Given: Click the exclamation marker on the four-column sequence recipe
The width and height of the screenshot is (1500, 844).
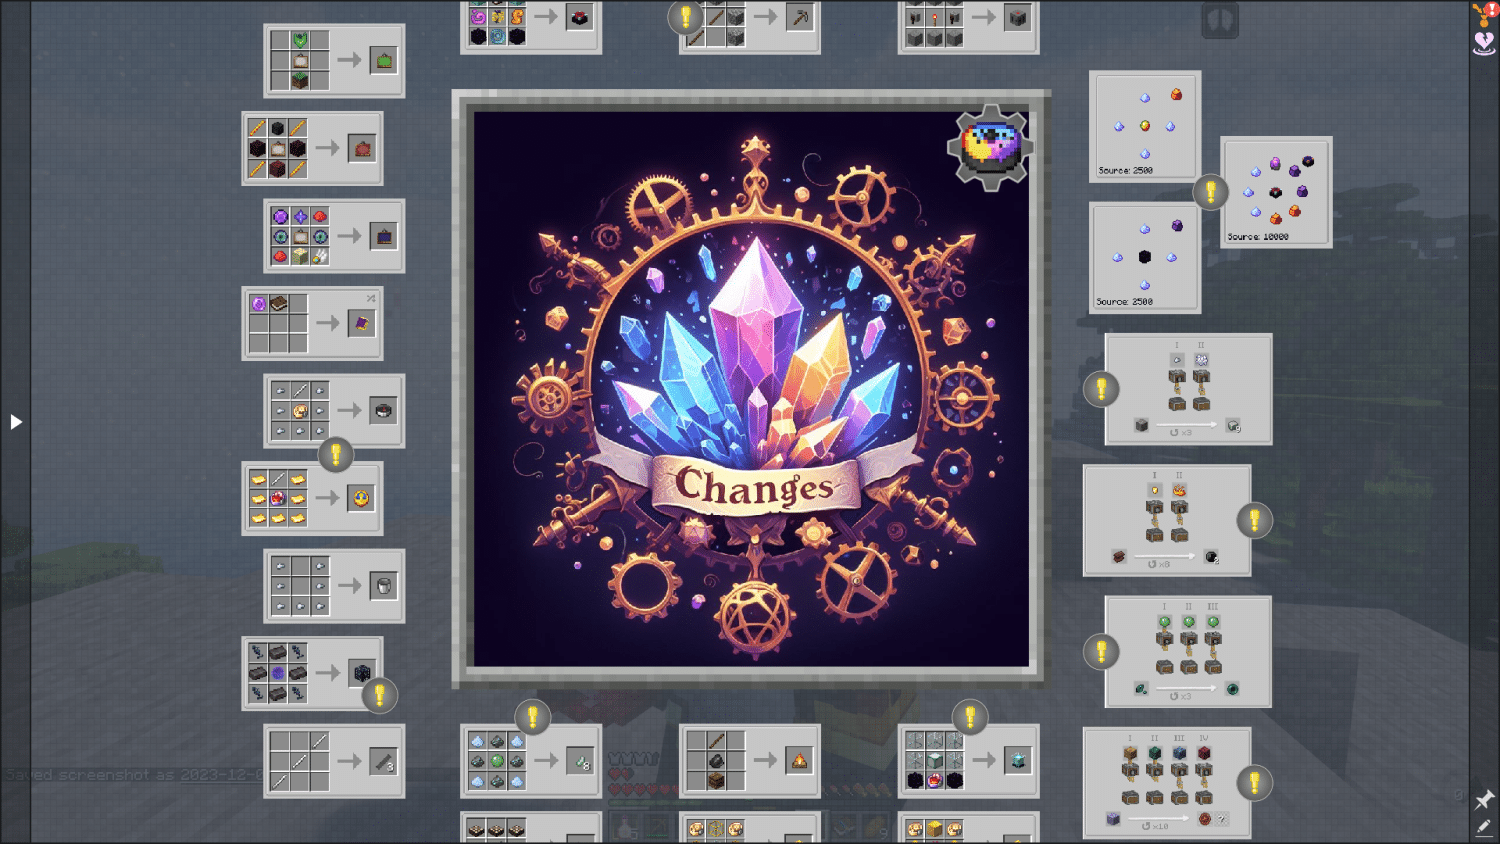Looking at the screenshot, I should (x=1254, y=783).
